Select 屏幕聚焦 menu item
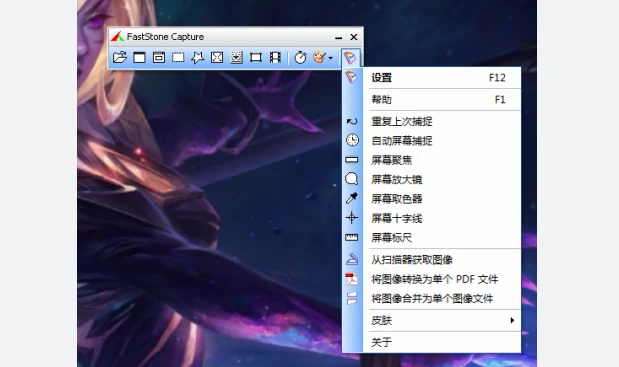The width and height of the screenshot is (619, 367). [x=431, y=160]
